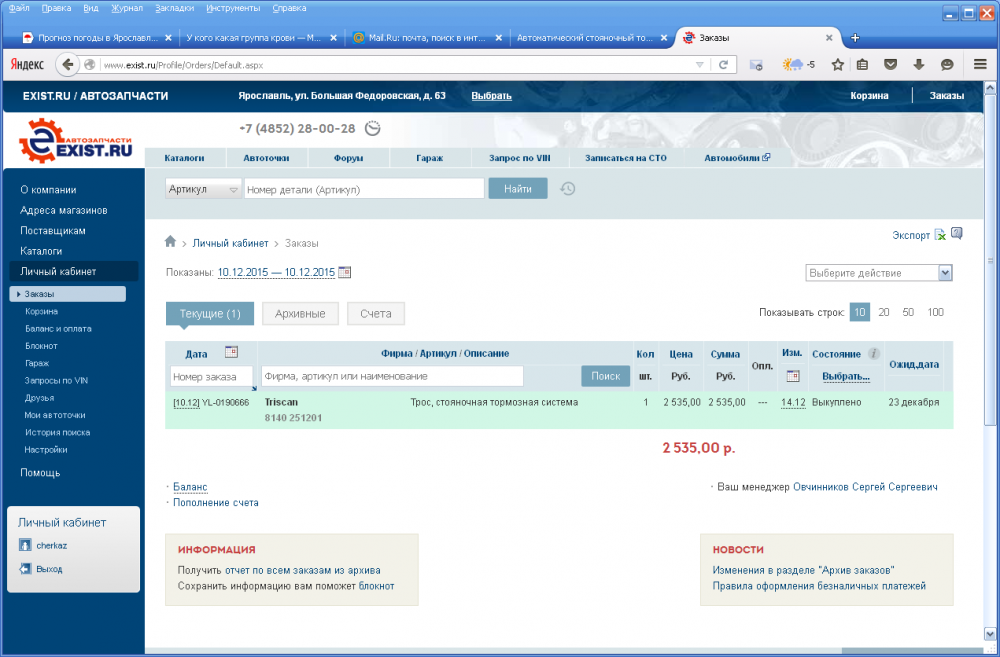The image size is (1000, 657).
Task: Open the Артикул search type dropdown
Action: (x=203, y=189)
